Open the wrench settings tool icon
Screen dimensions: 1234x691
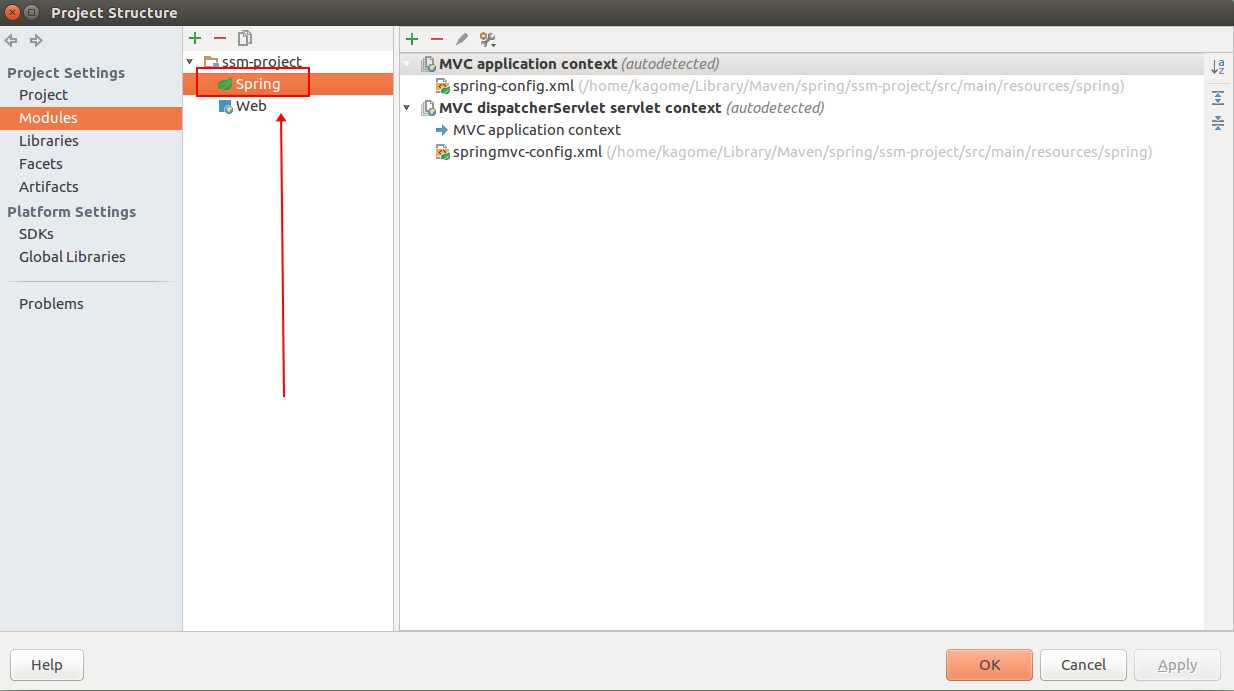487,39
